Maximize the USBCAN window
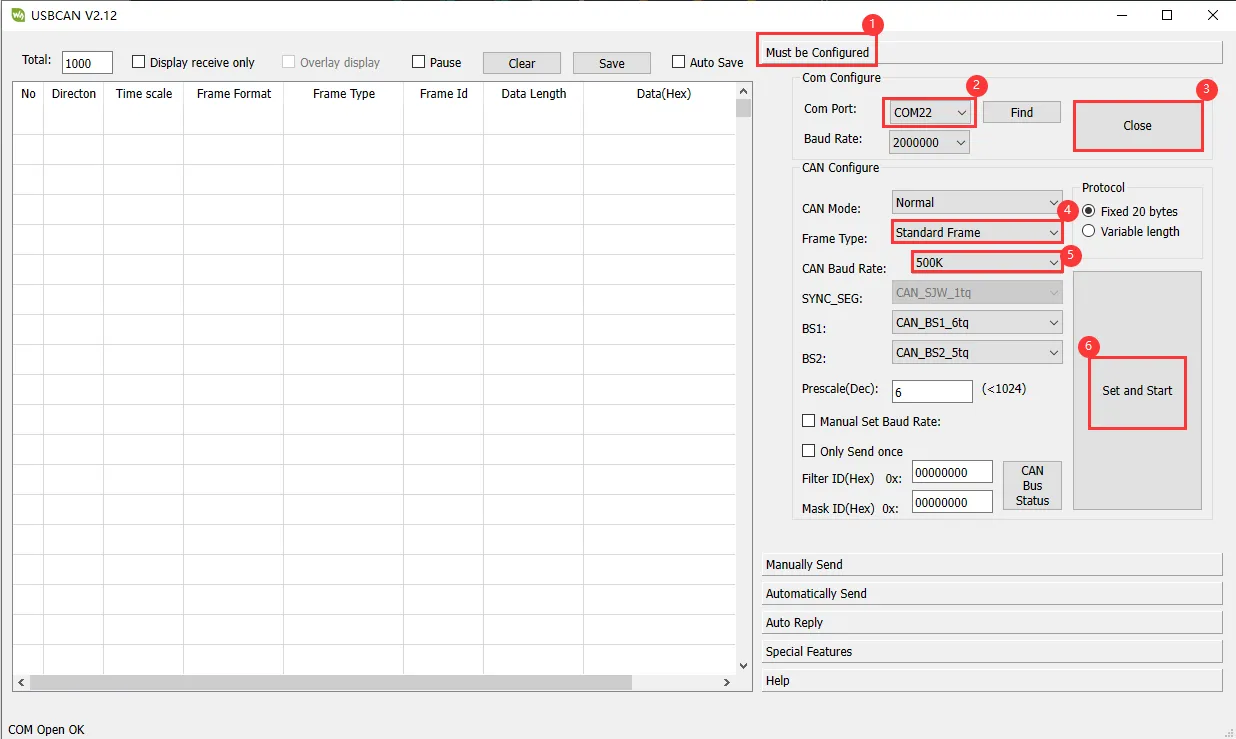Viewport: 1236px width, 739px height. 1167,15
